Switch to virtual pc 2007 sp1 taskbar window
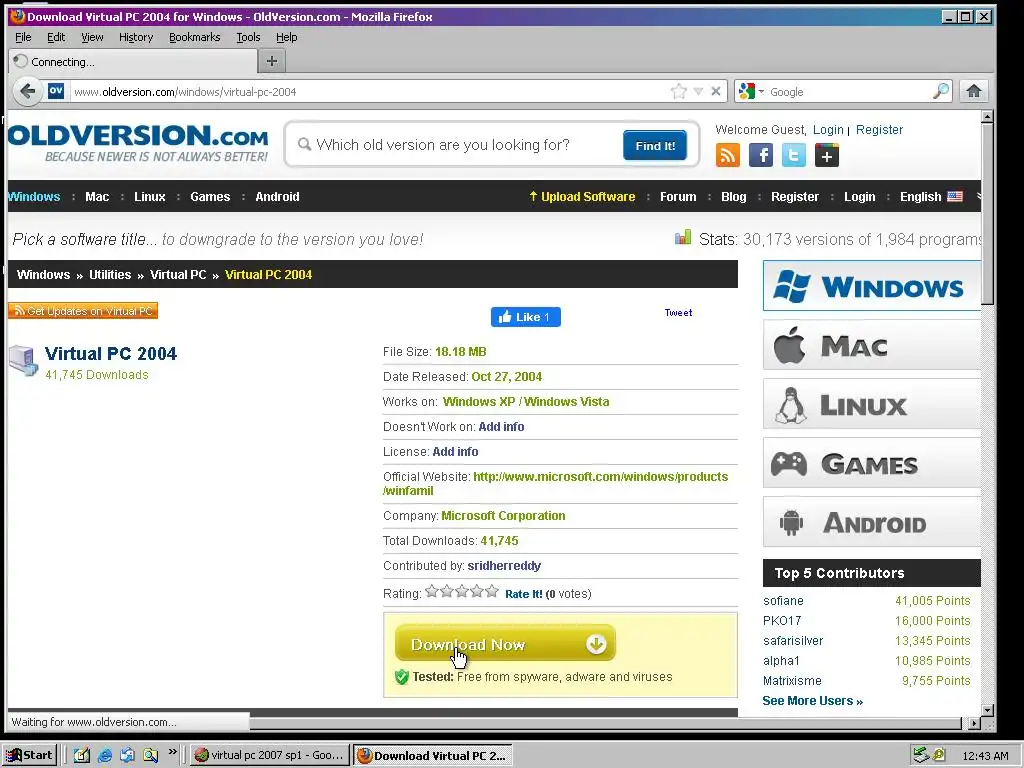Viewport: 1024px width, 768px height. [x=269, y=756]
